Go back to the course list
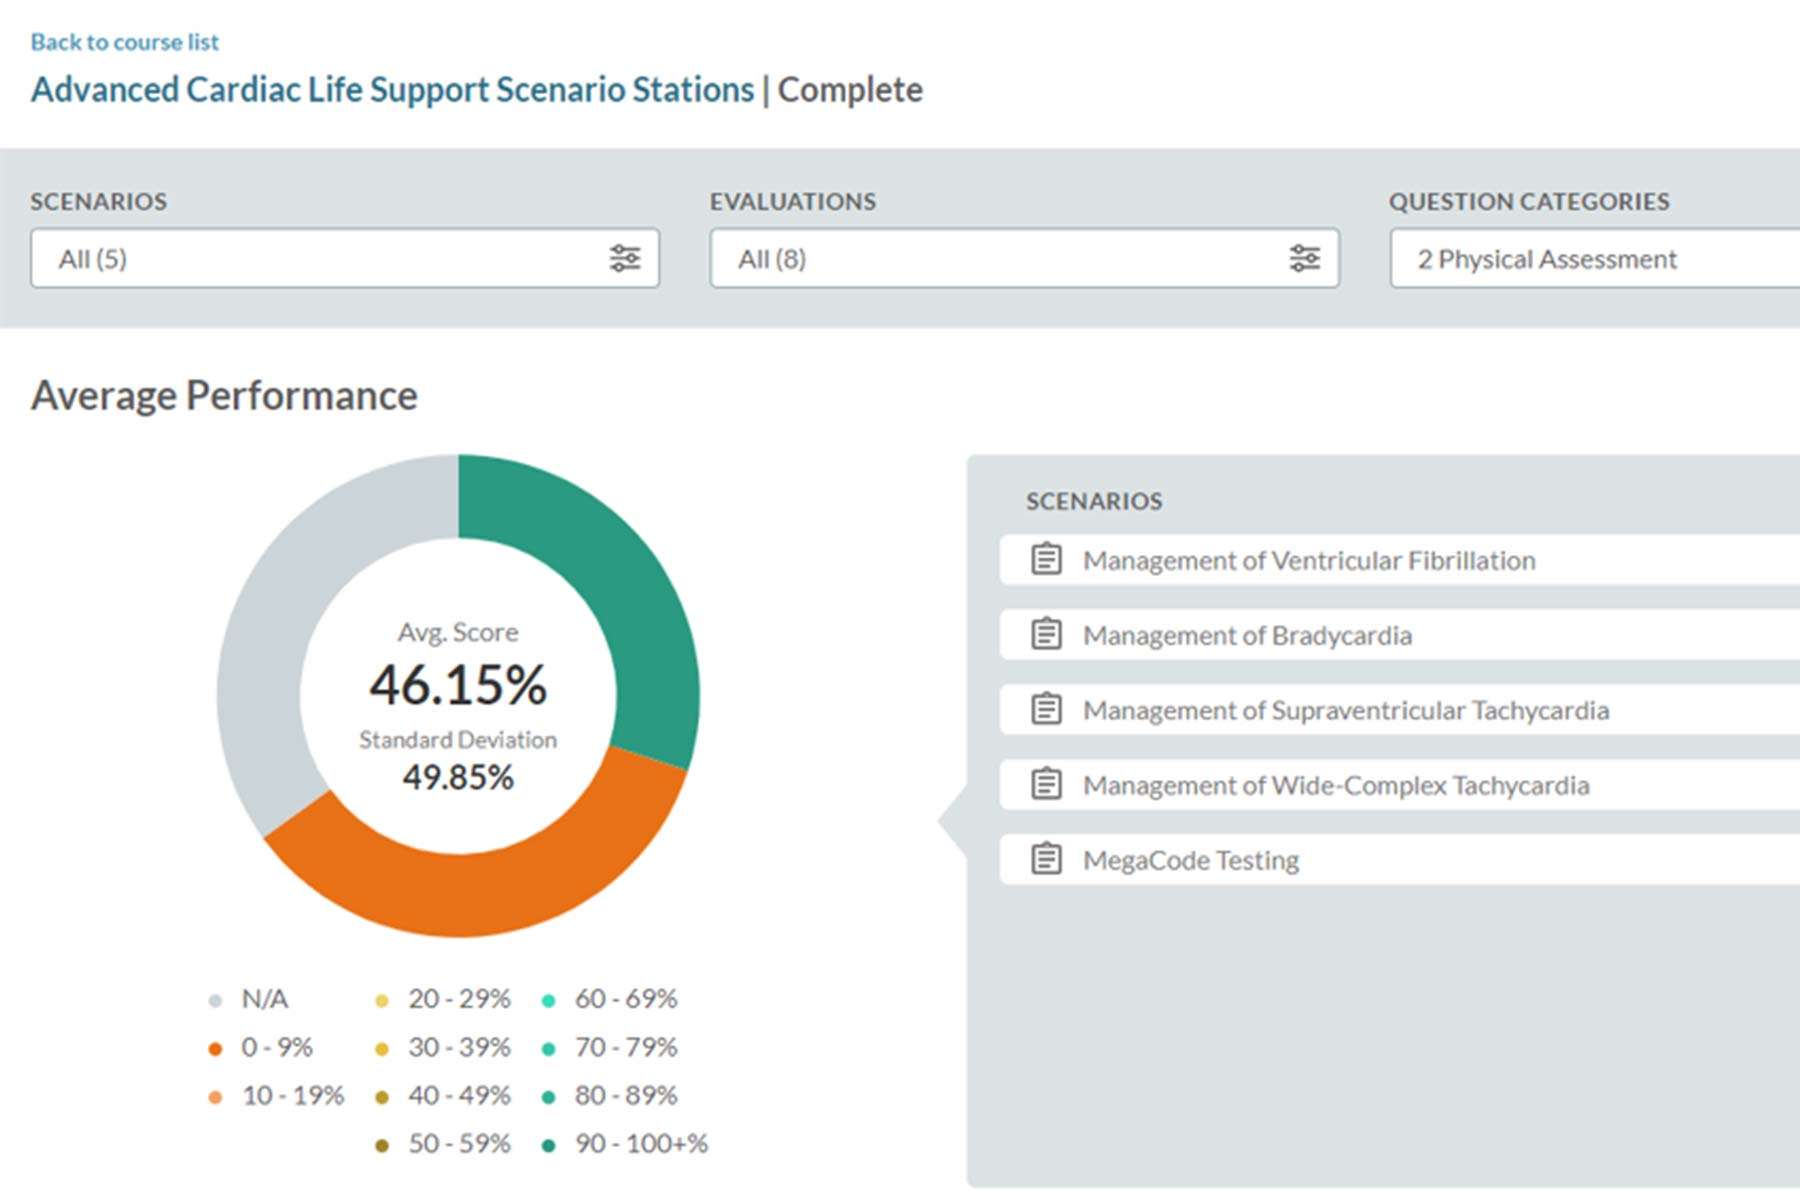 click(124, 42)
